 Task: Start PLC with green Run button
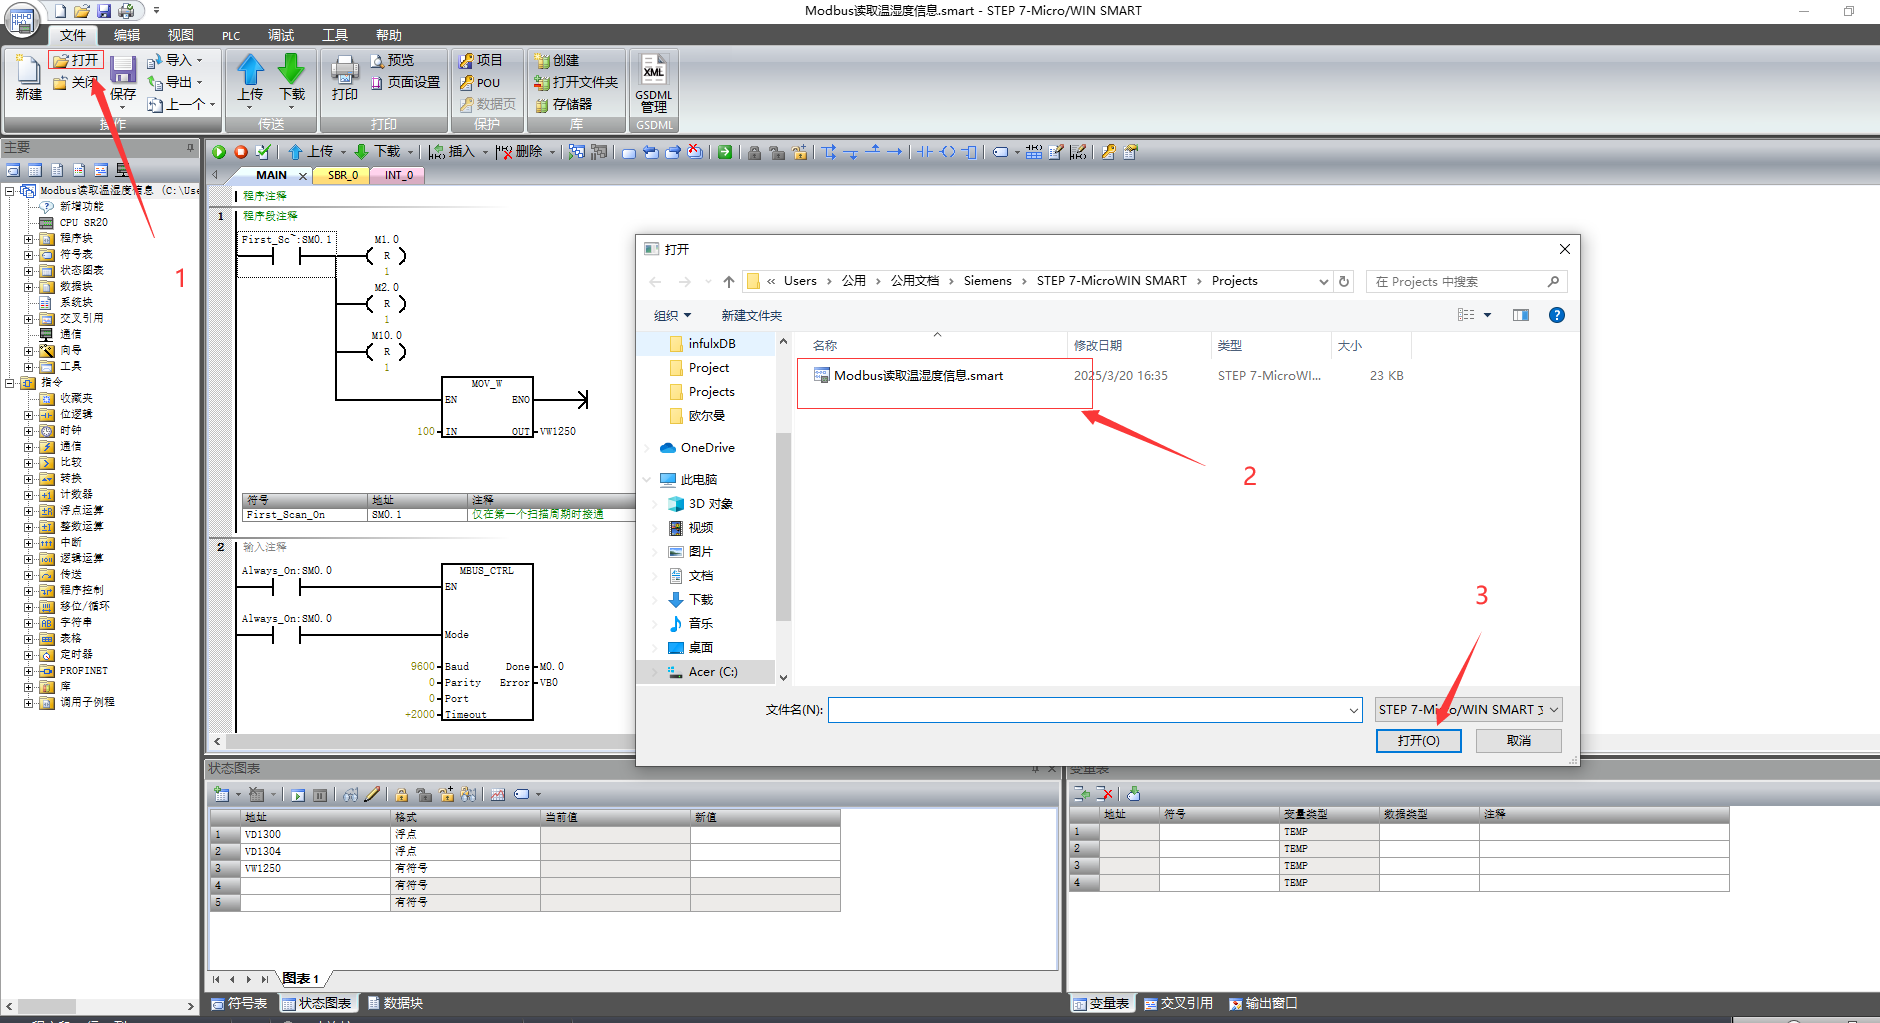(219, 152)
